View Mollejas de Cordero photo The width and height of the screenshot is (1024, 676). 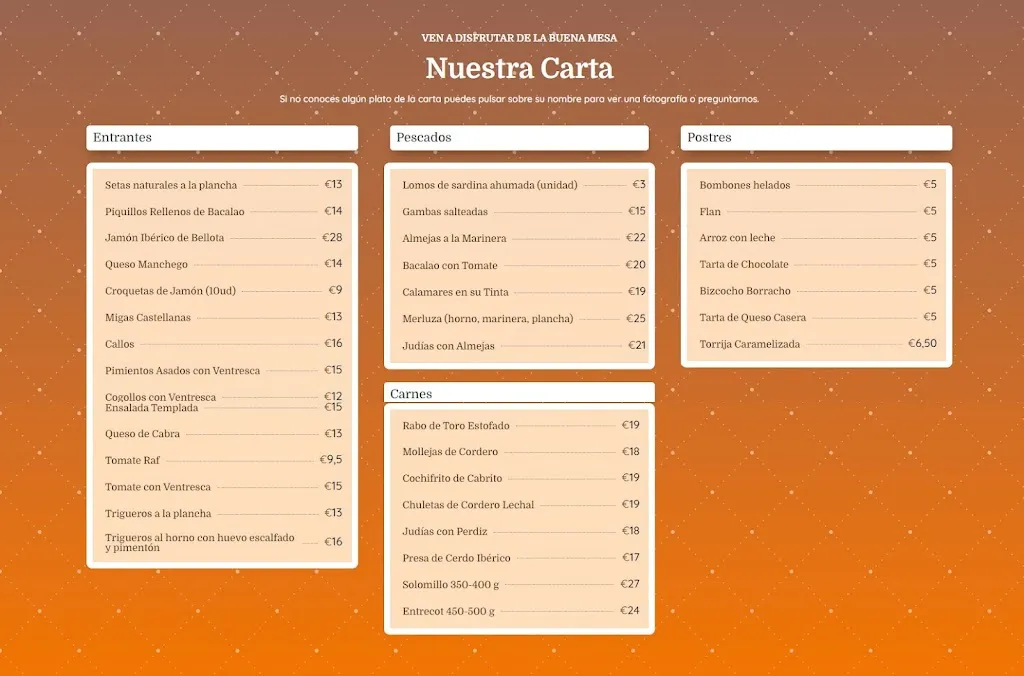452,451
